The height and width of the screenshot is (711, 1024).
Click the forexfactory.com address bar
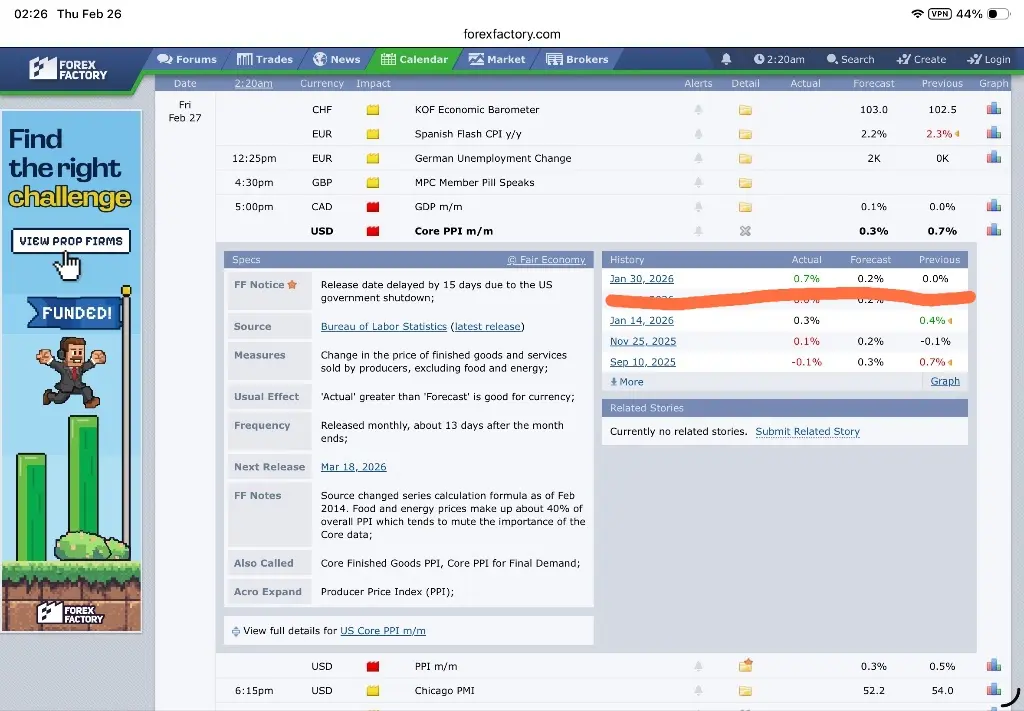(x=512, y=34)
